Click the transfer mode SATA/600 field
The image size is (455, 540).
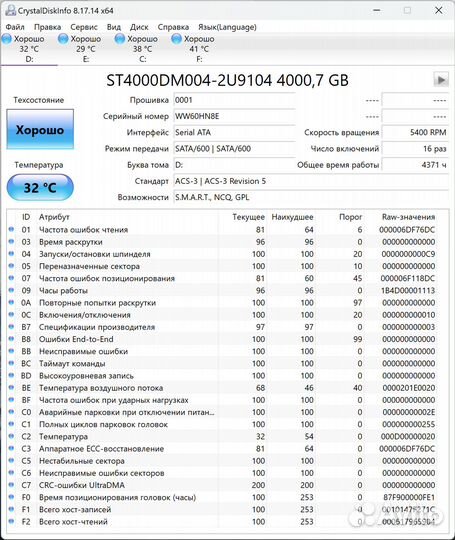coord(235,149)
